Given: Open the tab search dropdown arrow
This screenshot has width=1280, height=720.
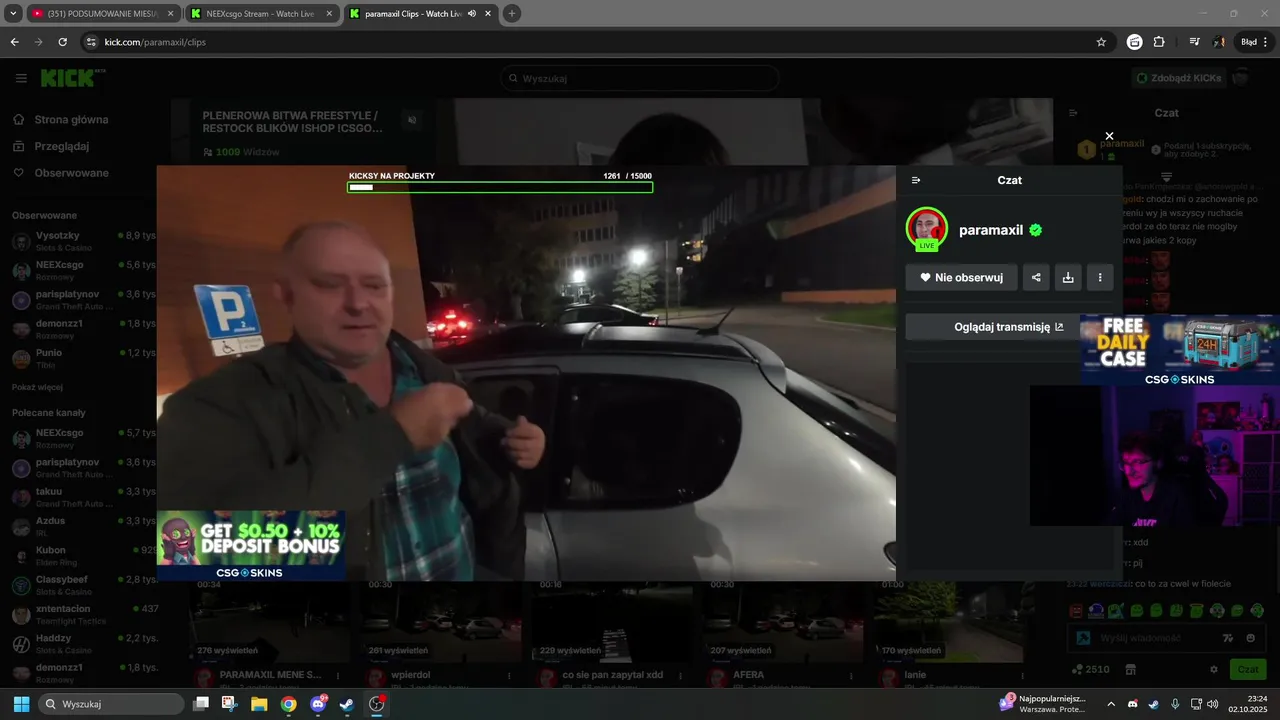Looking at the screenshot, I should pyautogui.click(x=13, y=14).
